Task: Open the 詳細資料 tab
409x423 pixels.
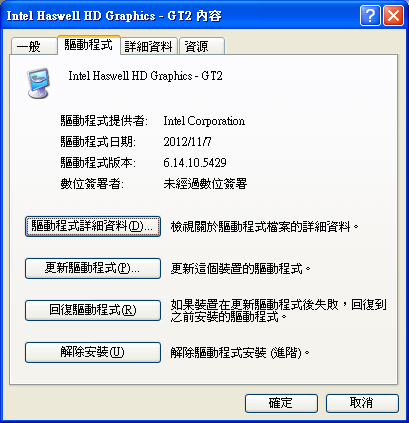Action: (x=149, y=46)
